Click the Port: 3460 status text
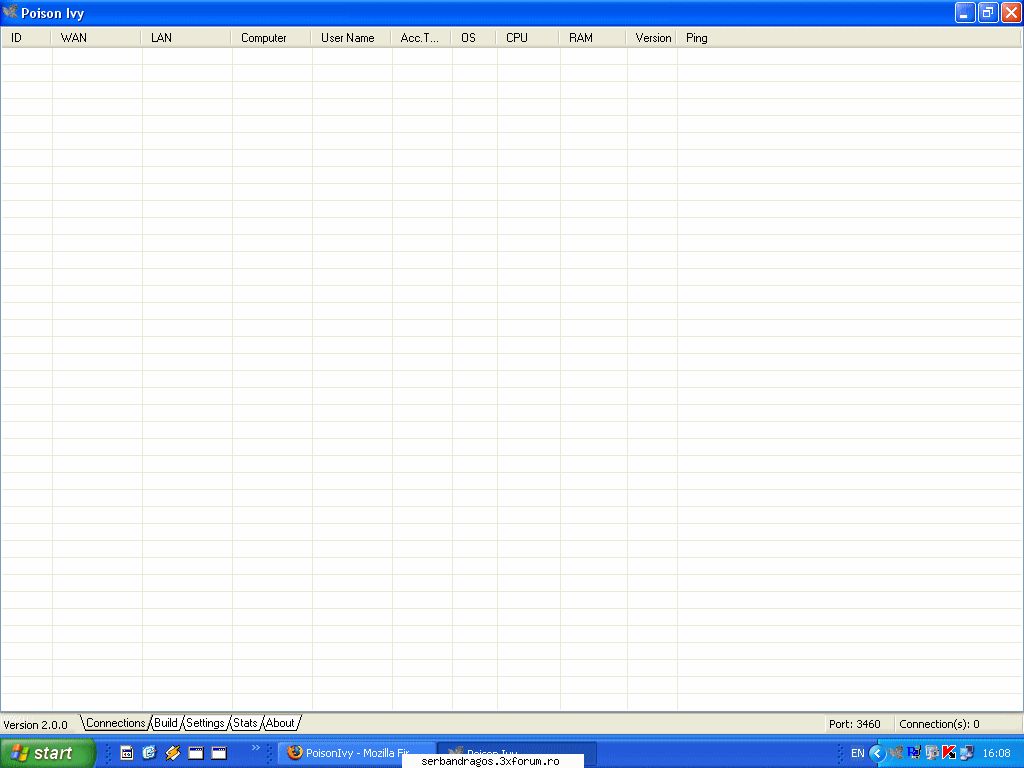Image resolution: width=1024 pixels, height=768 pixels. [x=855, y=724]
